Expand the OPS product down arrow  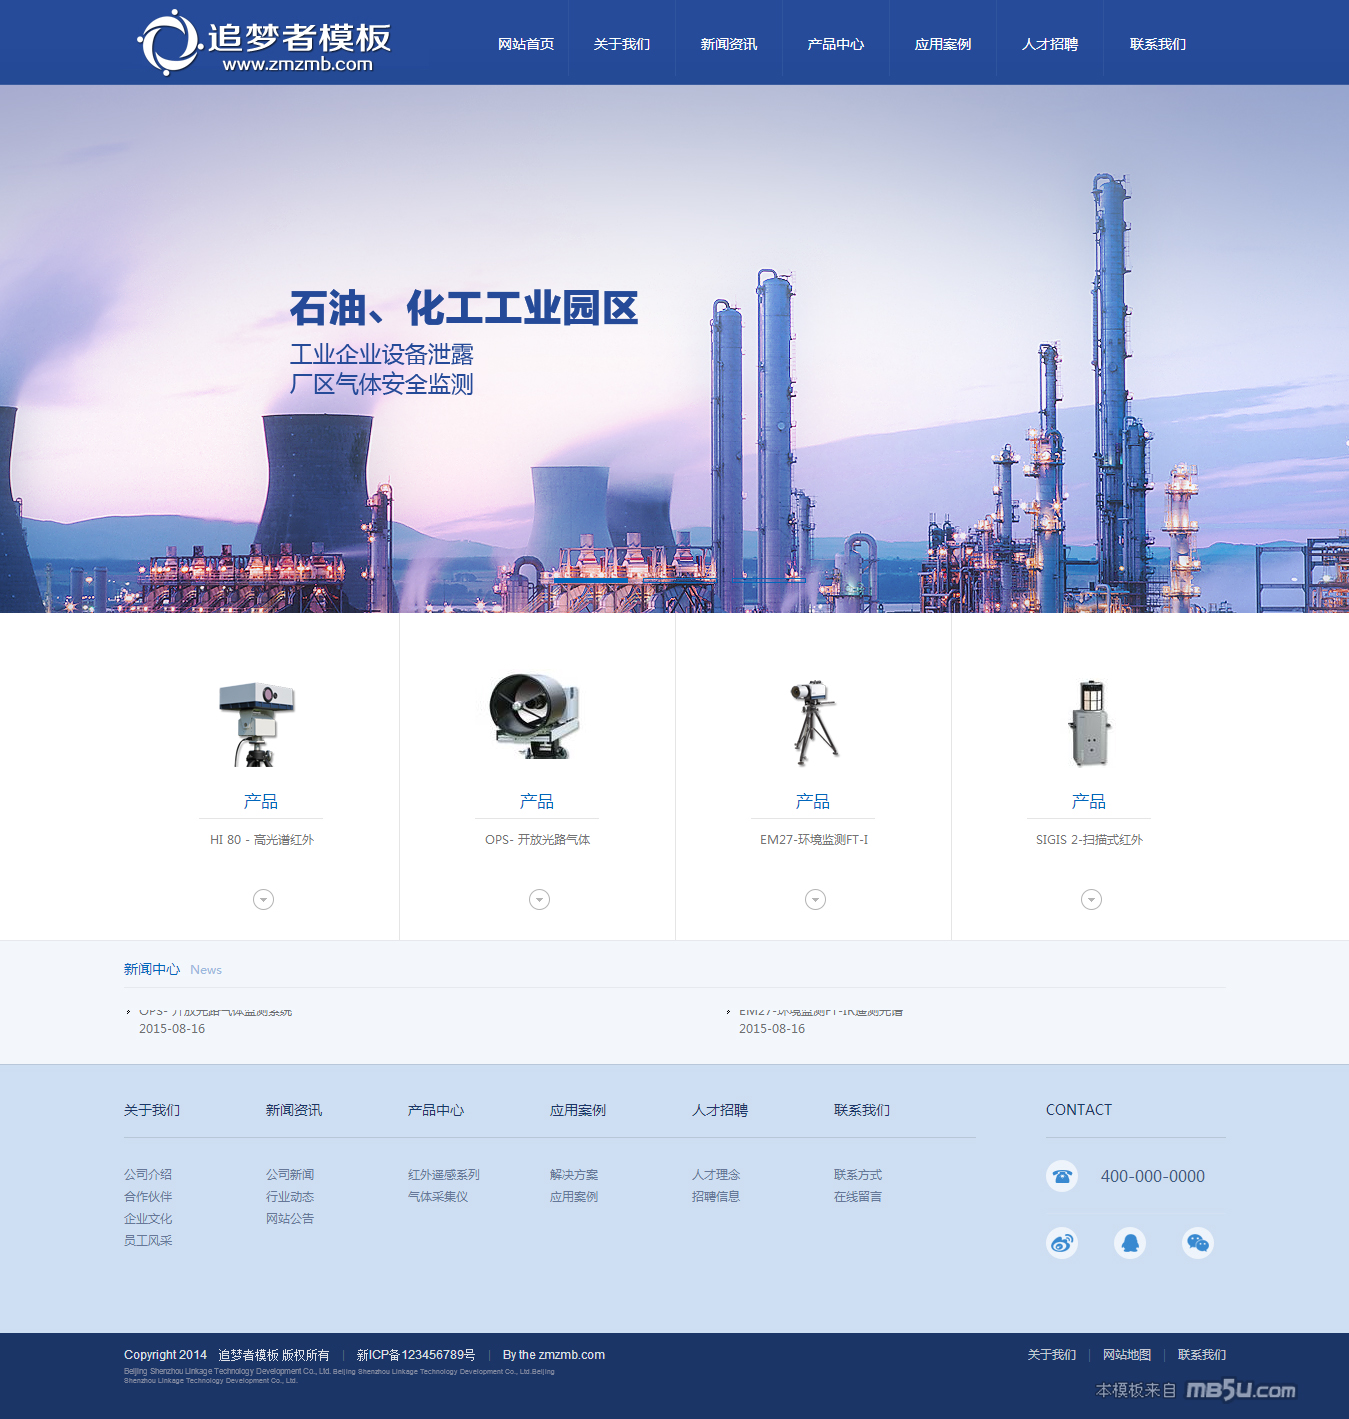pyautogui.click(x=539, y=899)
